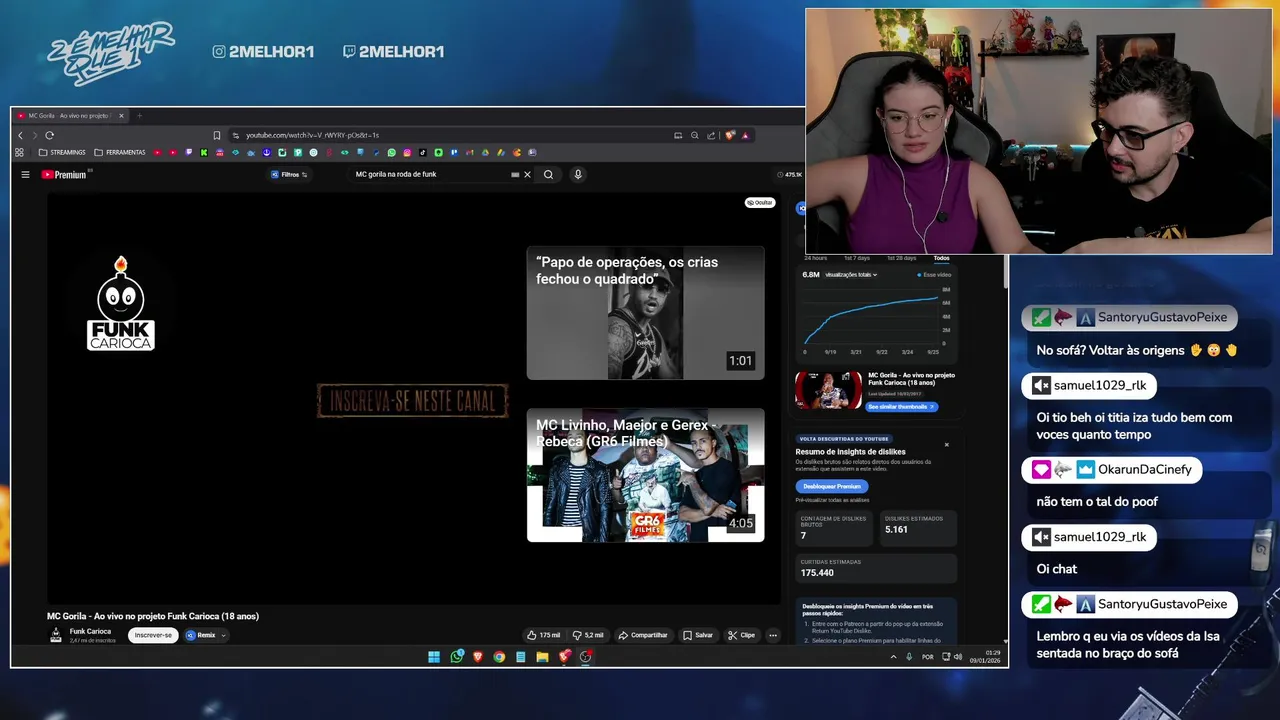Click Pré-visualizar todas as análises link
Screen dimensions: 1280x720
coord(832,500)
